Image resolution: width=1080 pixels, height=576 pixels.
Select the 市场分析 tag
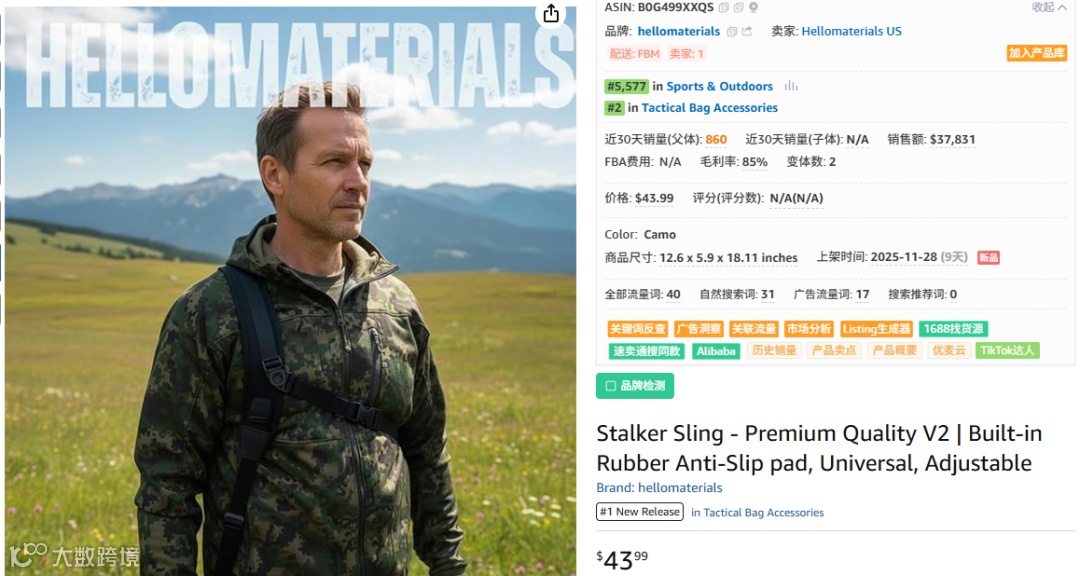pyautogui.click(x=809, y=329)
